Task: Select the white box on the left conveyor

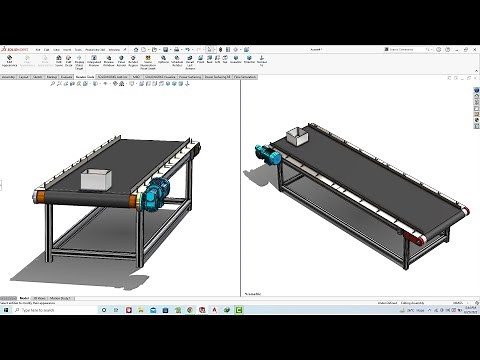Action: click(96, 180)
